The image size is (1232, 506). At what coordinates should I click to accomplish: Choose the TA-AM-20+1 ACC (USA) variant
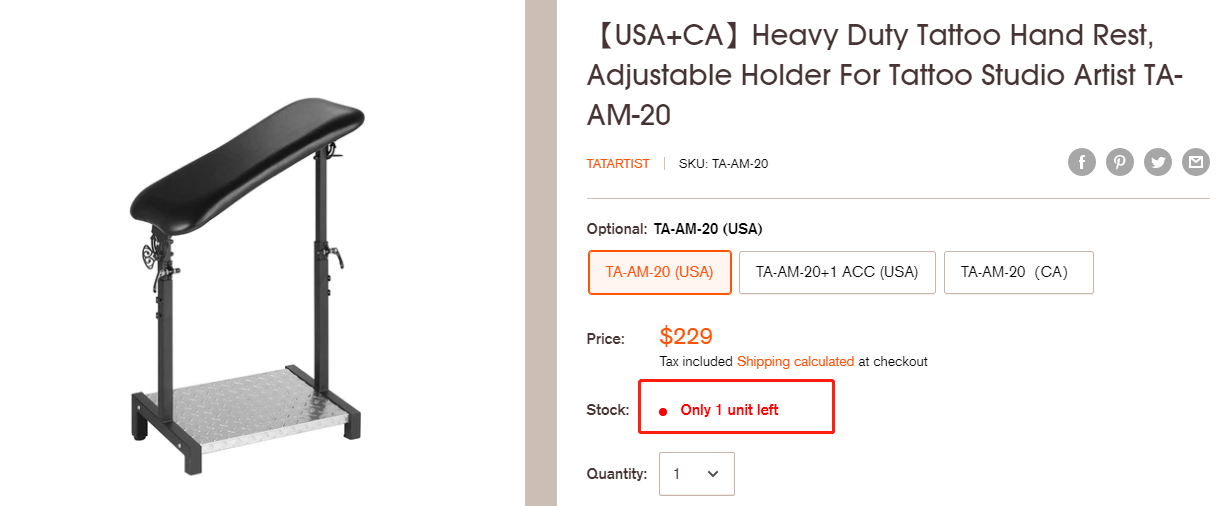click(x=837, y=272)
